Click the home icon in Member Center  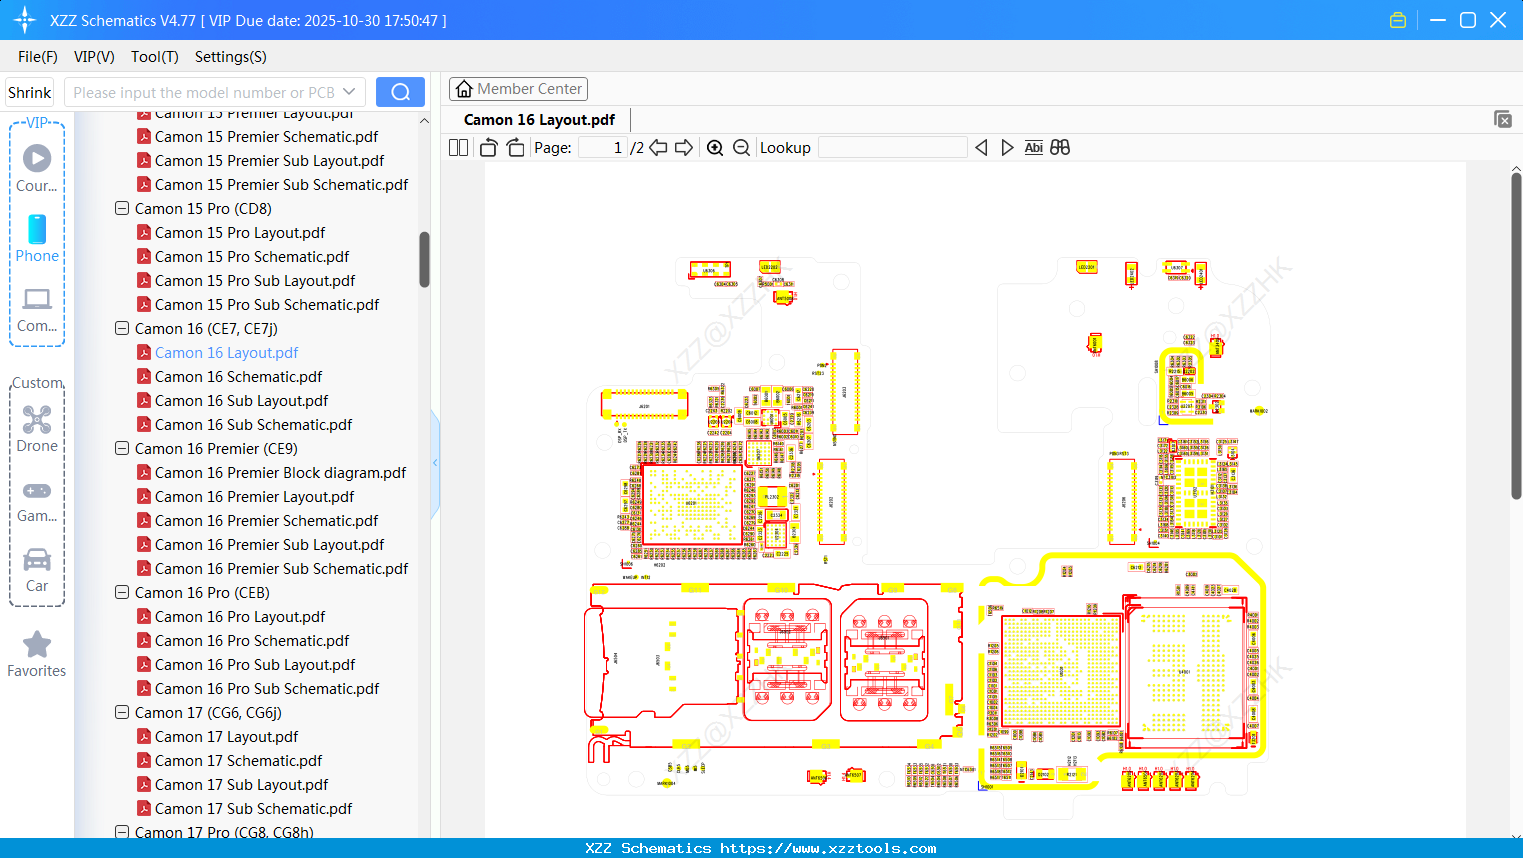[x=464, y=89]
